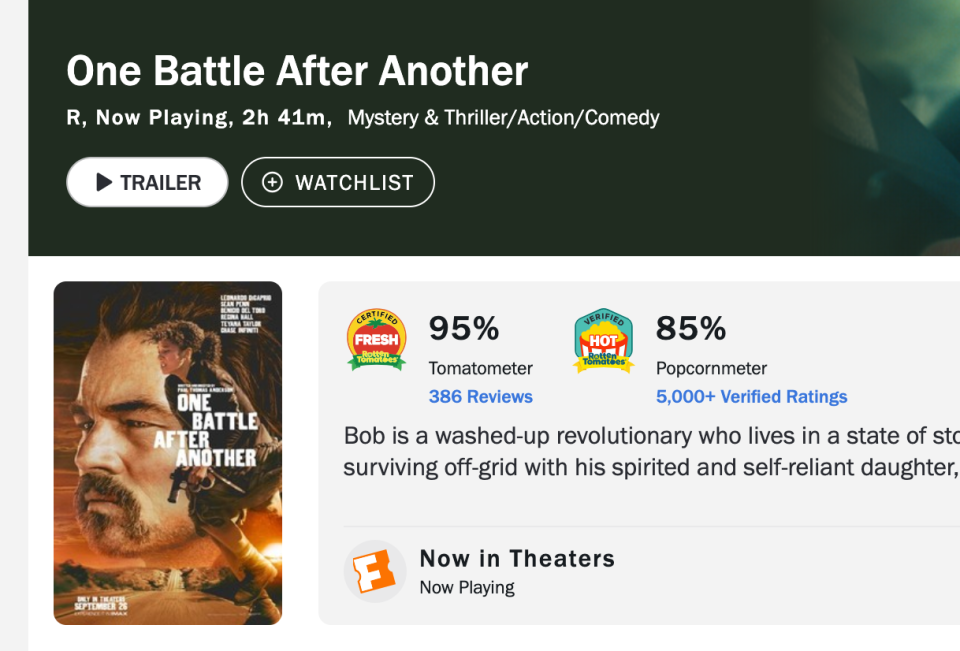Click the Verified Hot popcorn badge
Viewport: 960px width, 651px height.
603,341
